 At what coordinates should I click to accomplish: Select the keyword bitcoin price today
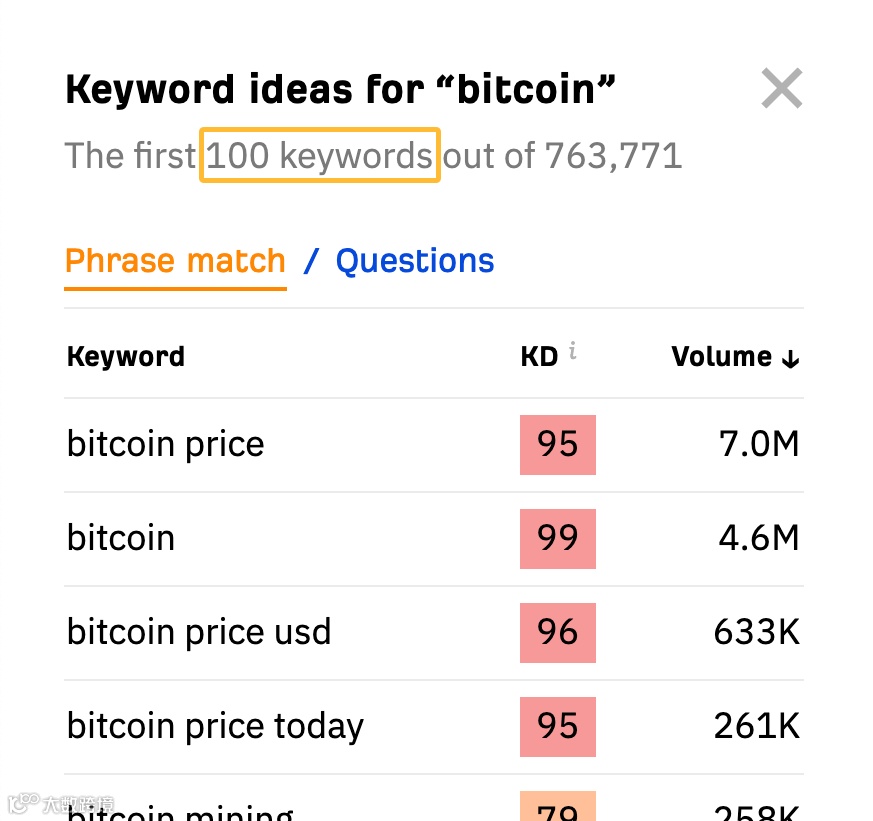(x=214, y=726)
